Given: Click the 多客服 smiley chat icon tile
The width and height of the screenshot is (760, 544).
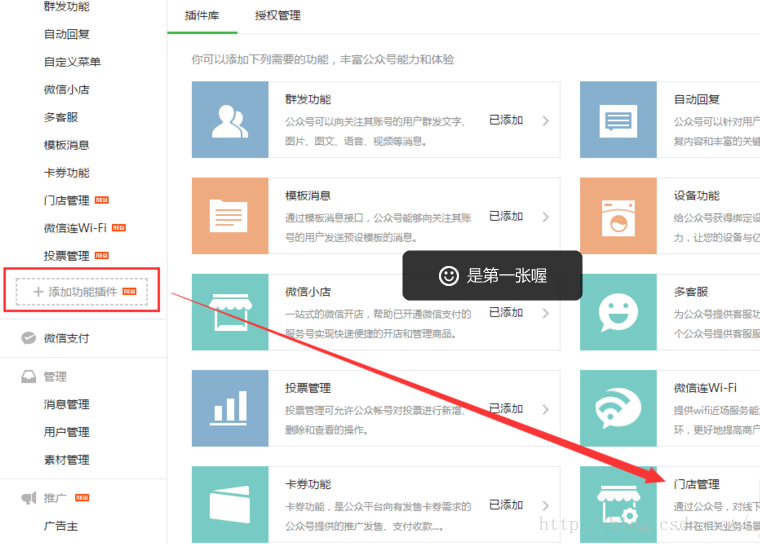Looking at the screenshot, I should point(618,312).
